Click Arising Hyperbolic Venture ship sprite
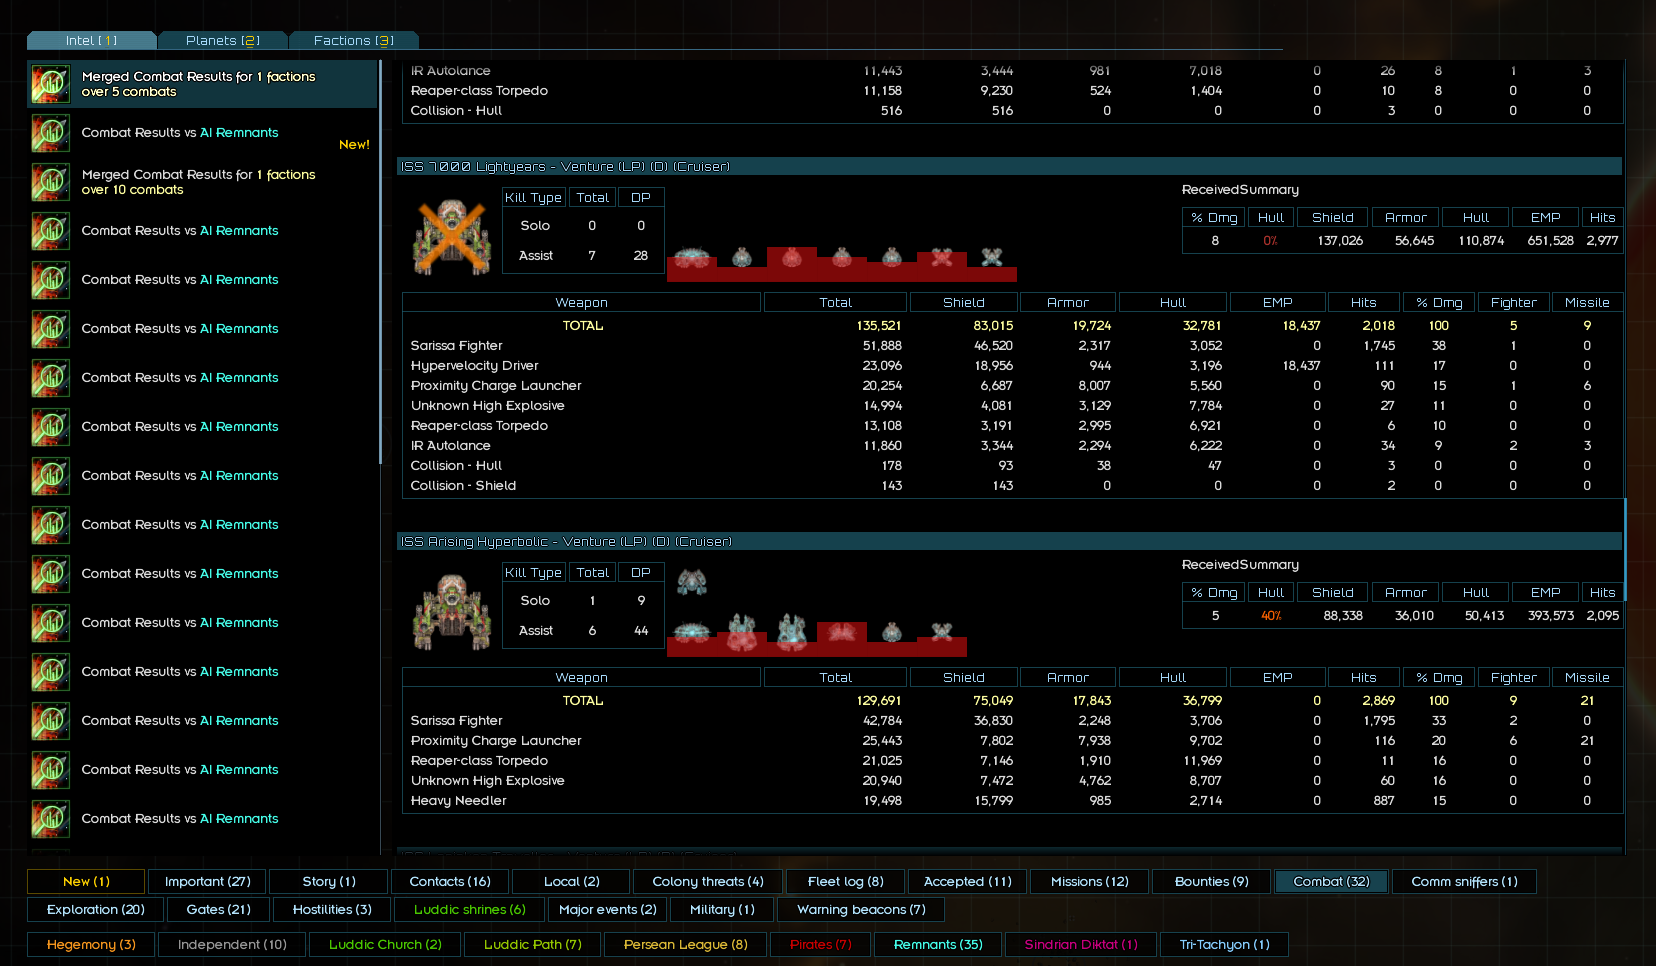 [x=452, y=612]
